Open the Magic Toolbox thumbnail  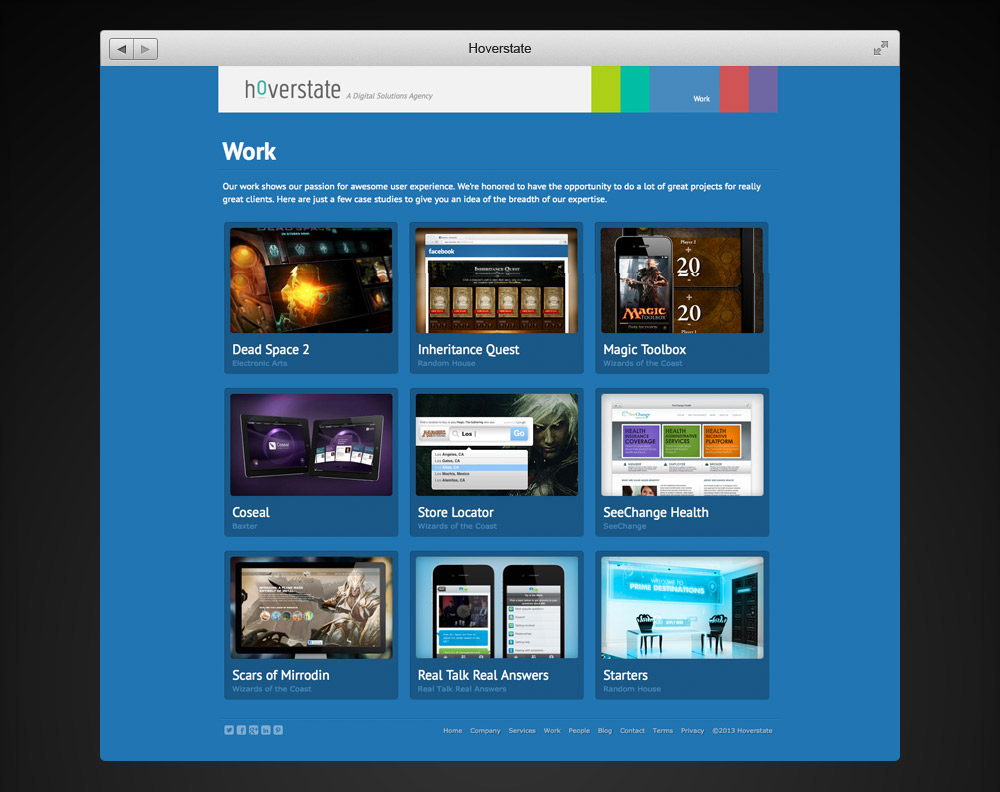(682, 281)
